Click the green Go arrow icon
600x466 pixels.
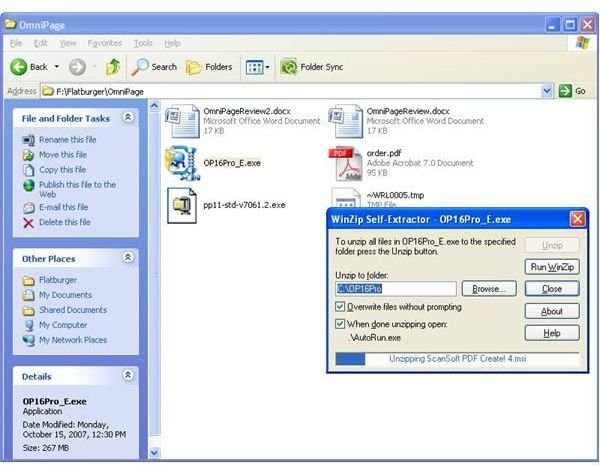pos(565,91)
